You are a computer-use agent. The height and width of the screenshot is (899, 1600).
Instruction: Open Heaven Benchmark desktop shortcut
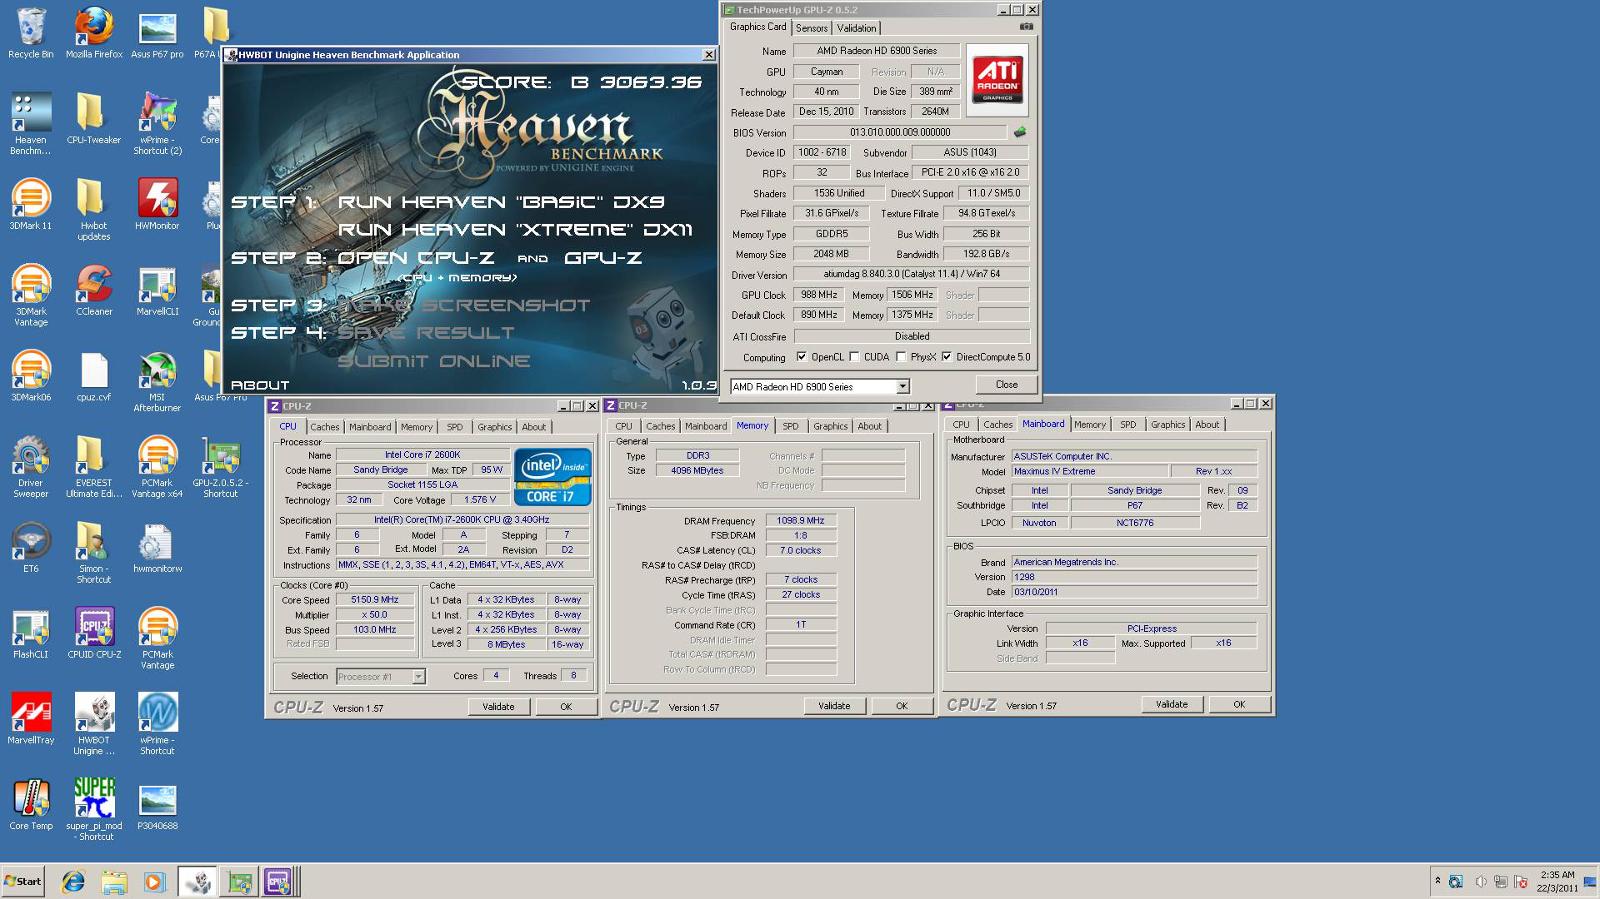31,124
